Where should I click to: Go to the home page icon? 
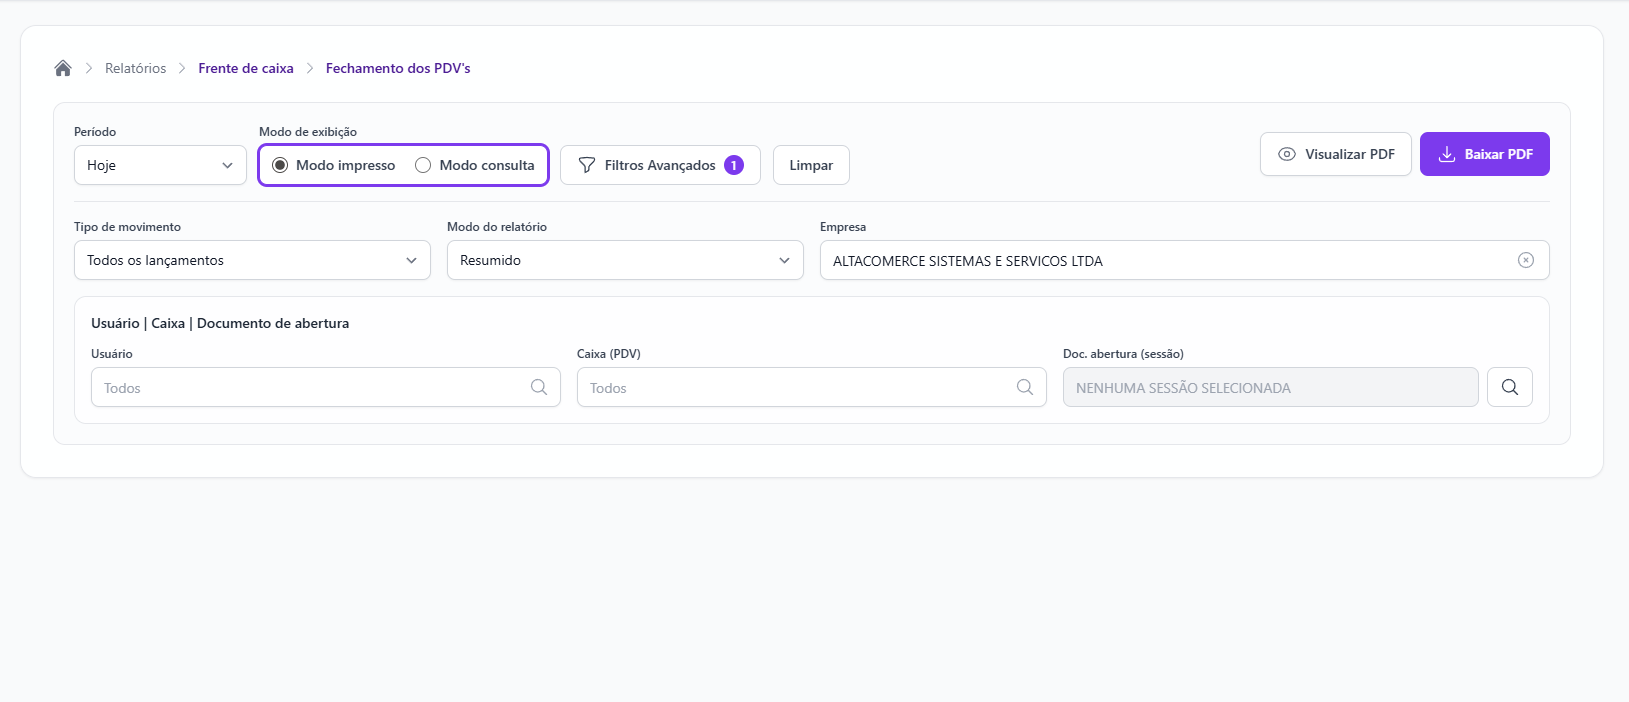click(63, 68)
